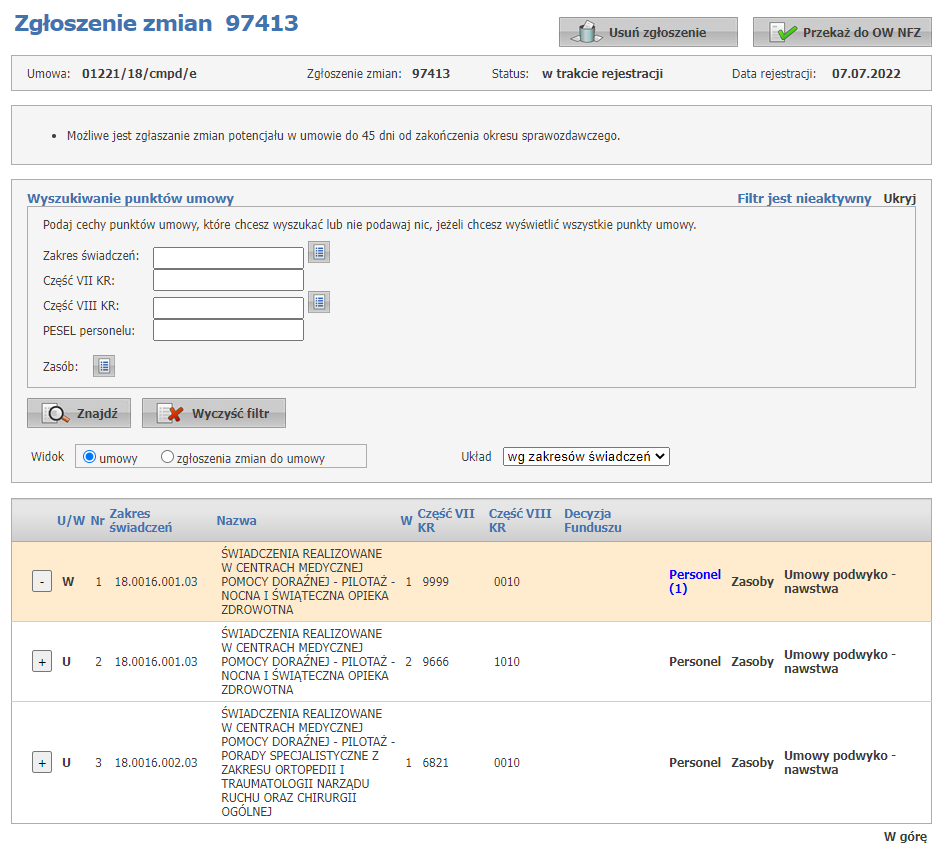Open Personel (1) link in row 1
This screenshot has height=849, width=939.
[694, 581]
